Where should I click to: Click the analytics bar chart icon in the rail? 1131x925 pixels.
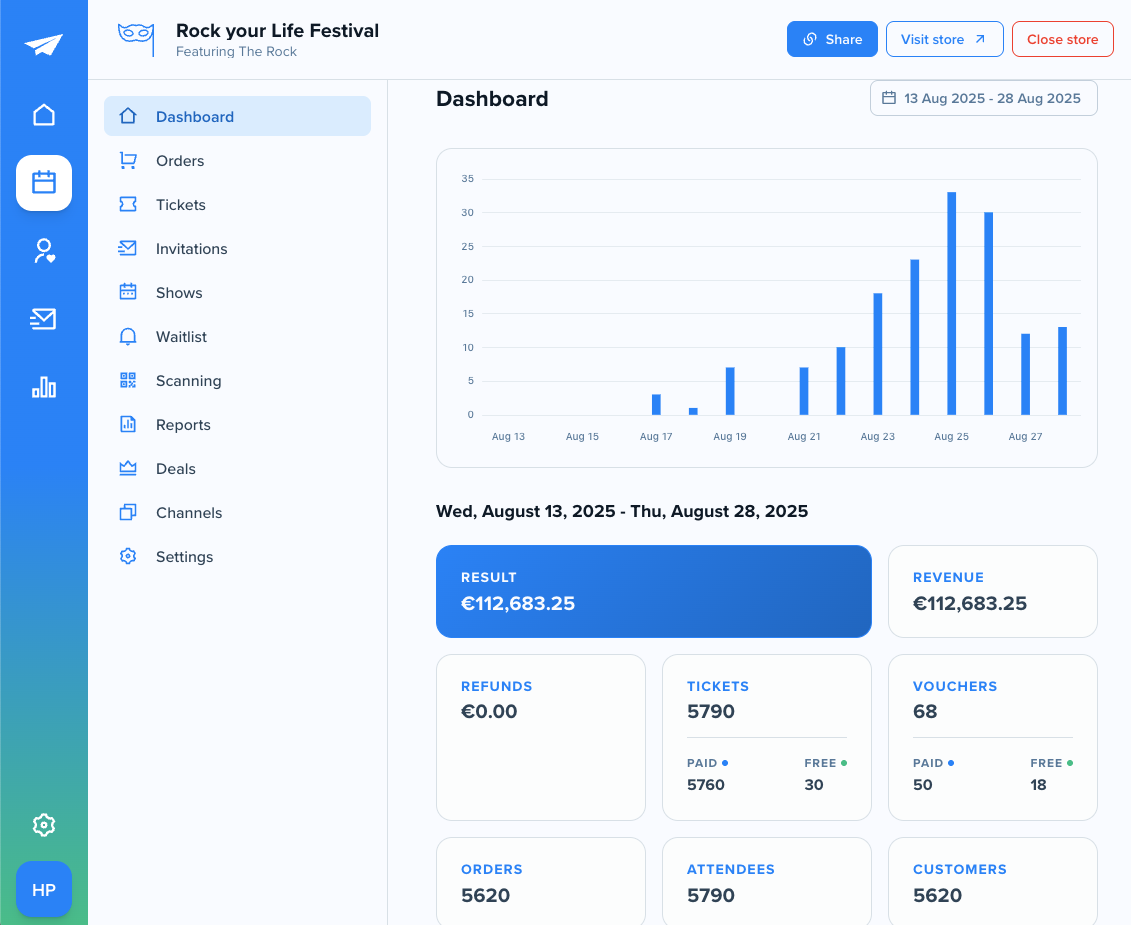[44, 387]
